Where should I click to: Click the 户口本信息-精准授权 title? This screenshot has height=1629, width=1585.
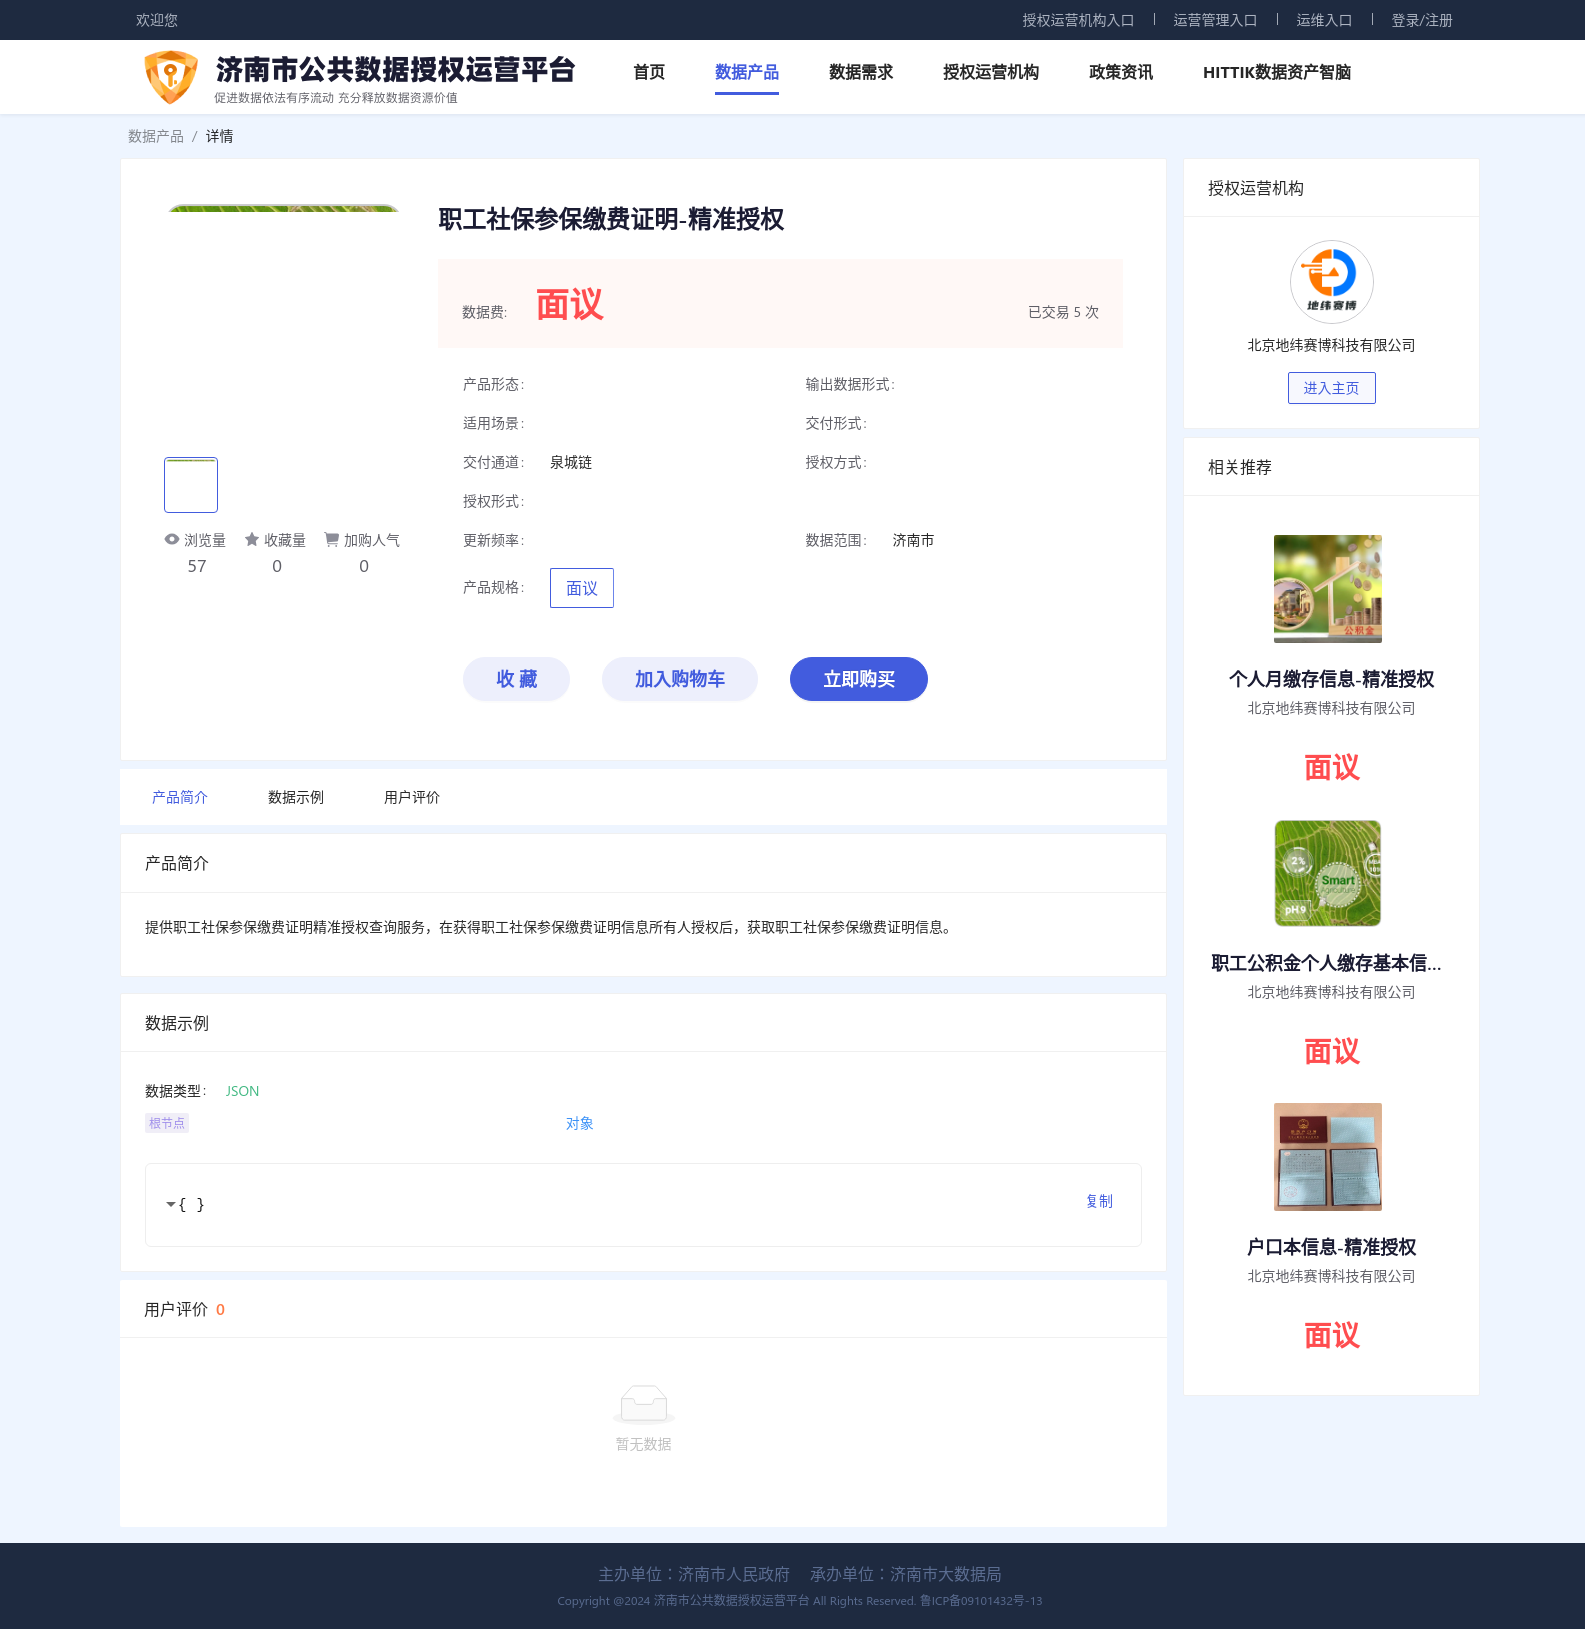point(1331,1247)
